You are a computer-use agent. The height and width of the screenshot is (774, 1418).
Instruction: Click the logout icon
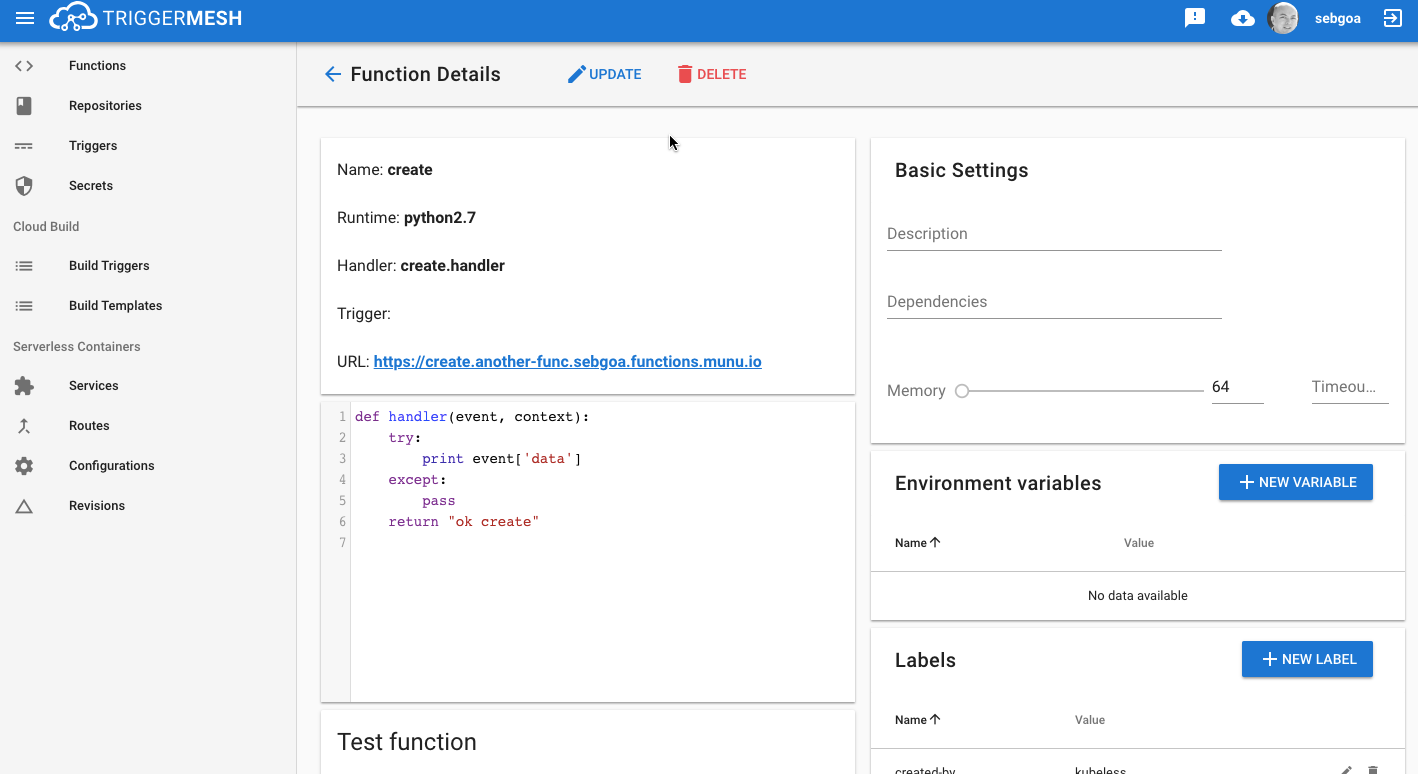click(1392, 18)
